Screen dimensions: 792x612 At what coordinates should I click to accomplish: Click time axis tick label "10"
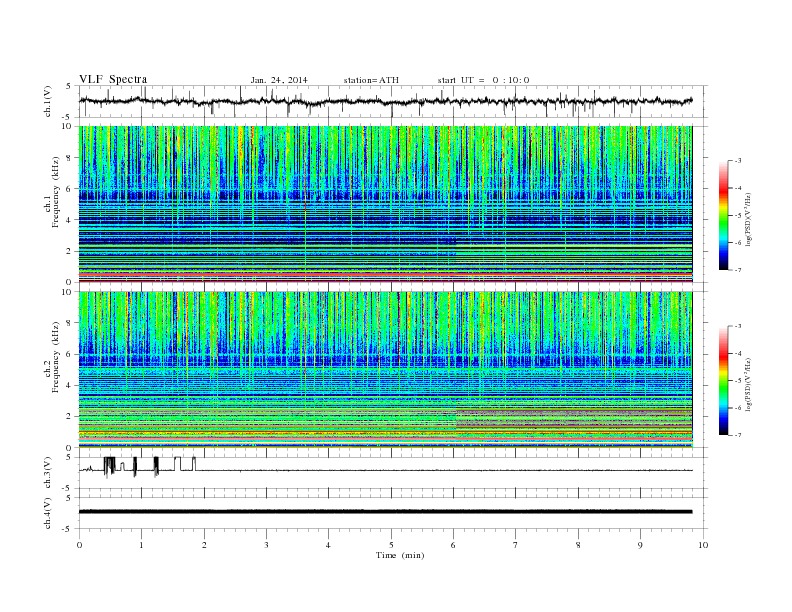pyautogui.click(x=703, y=545)
